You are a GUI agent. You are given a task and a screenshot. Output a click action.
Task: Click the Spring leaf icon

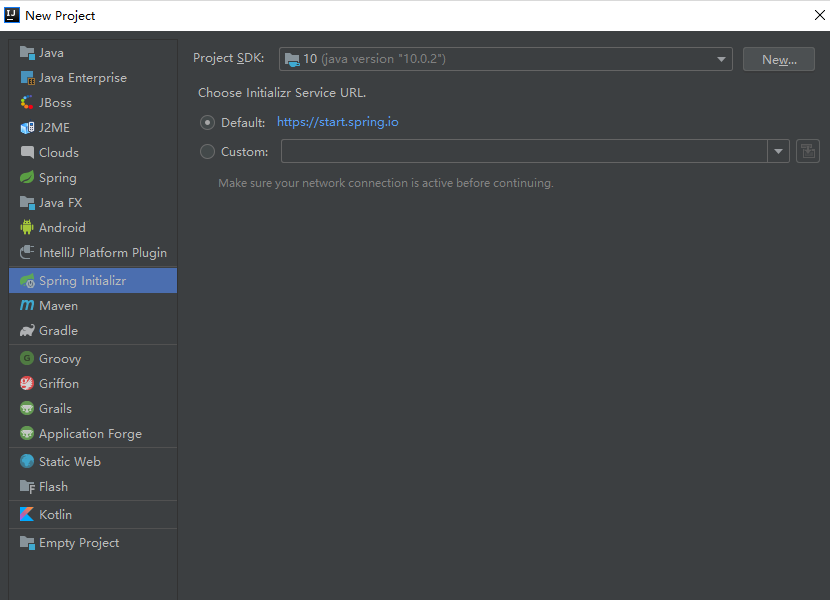(x=27, y=177)
